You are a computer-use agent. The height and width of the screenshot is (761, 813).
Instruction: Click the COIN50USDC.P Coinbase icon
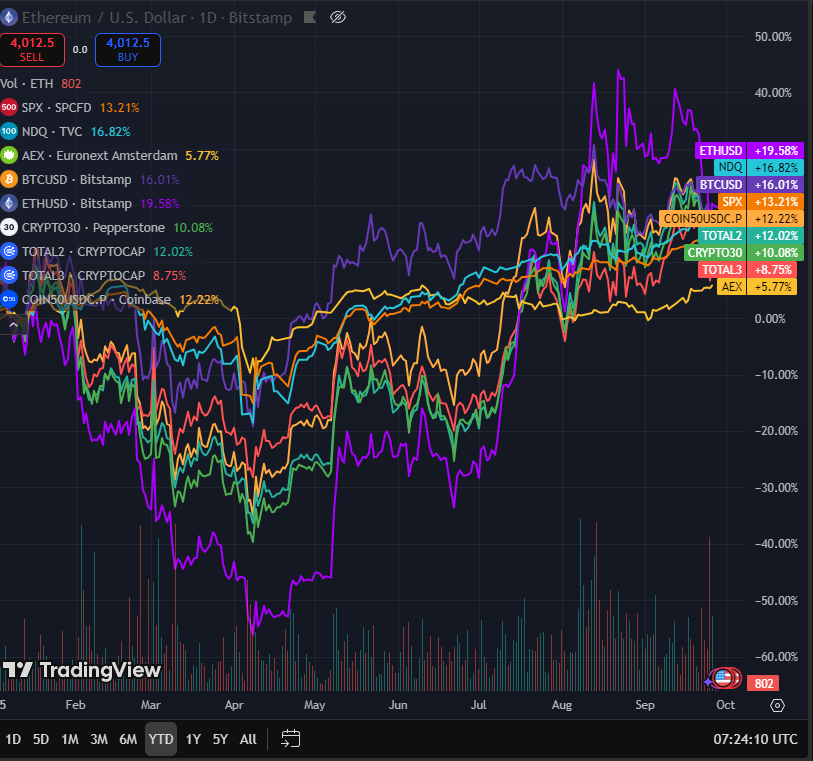coord(9,299)
